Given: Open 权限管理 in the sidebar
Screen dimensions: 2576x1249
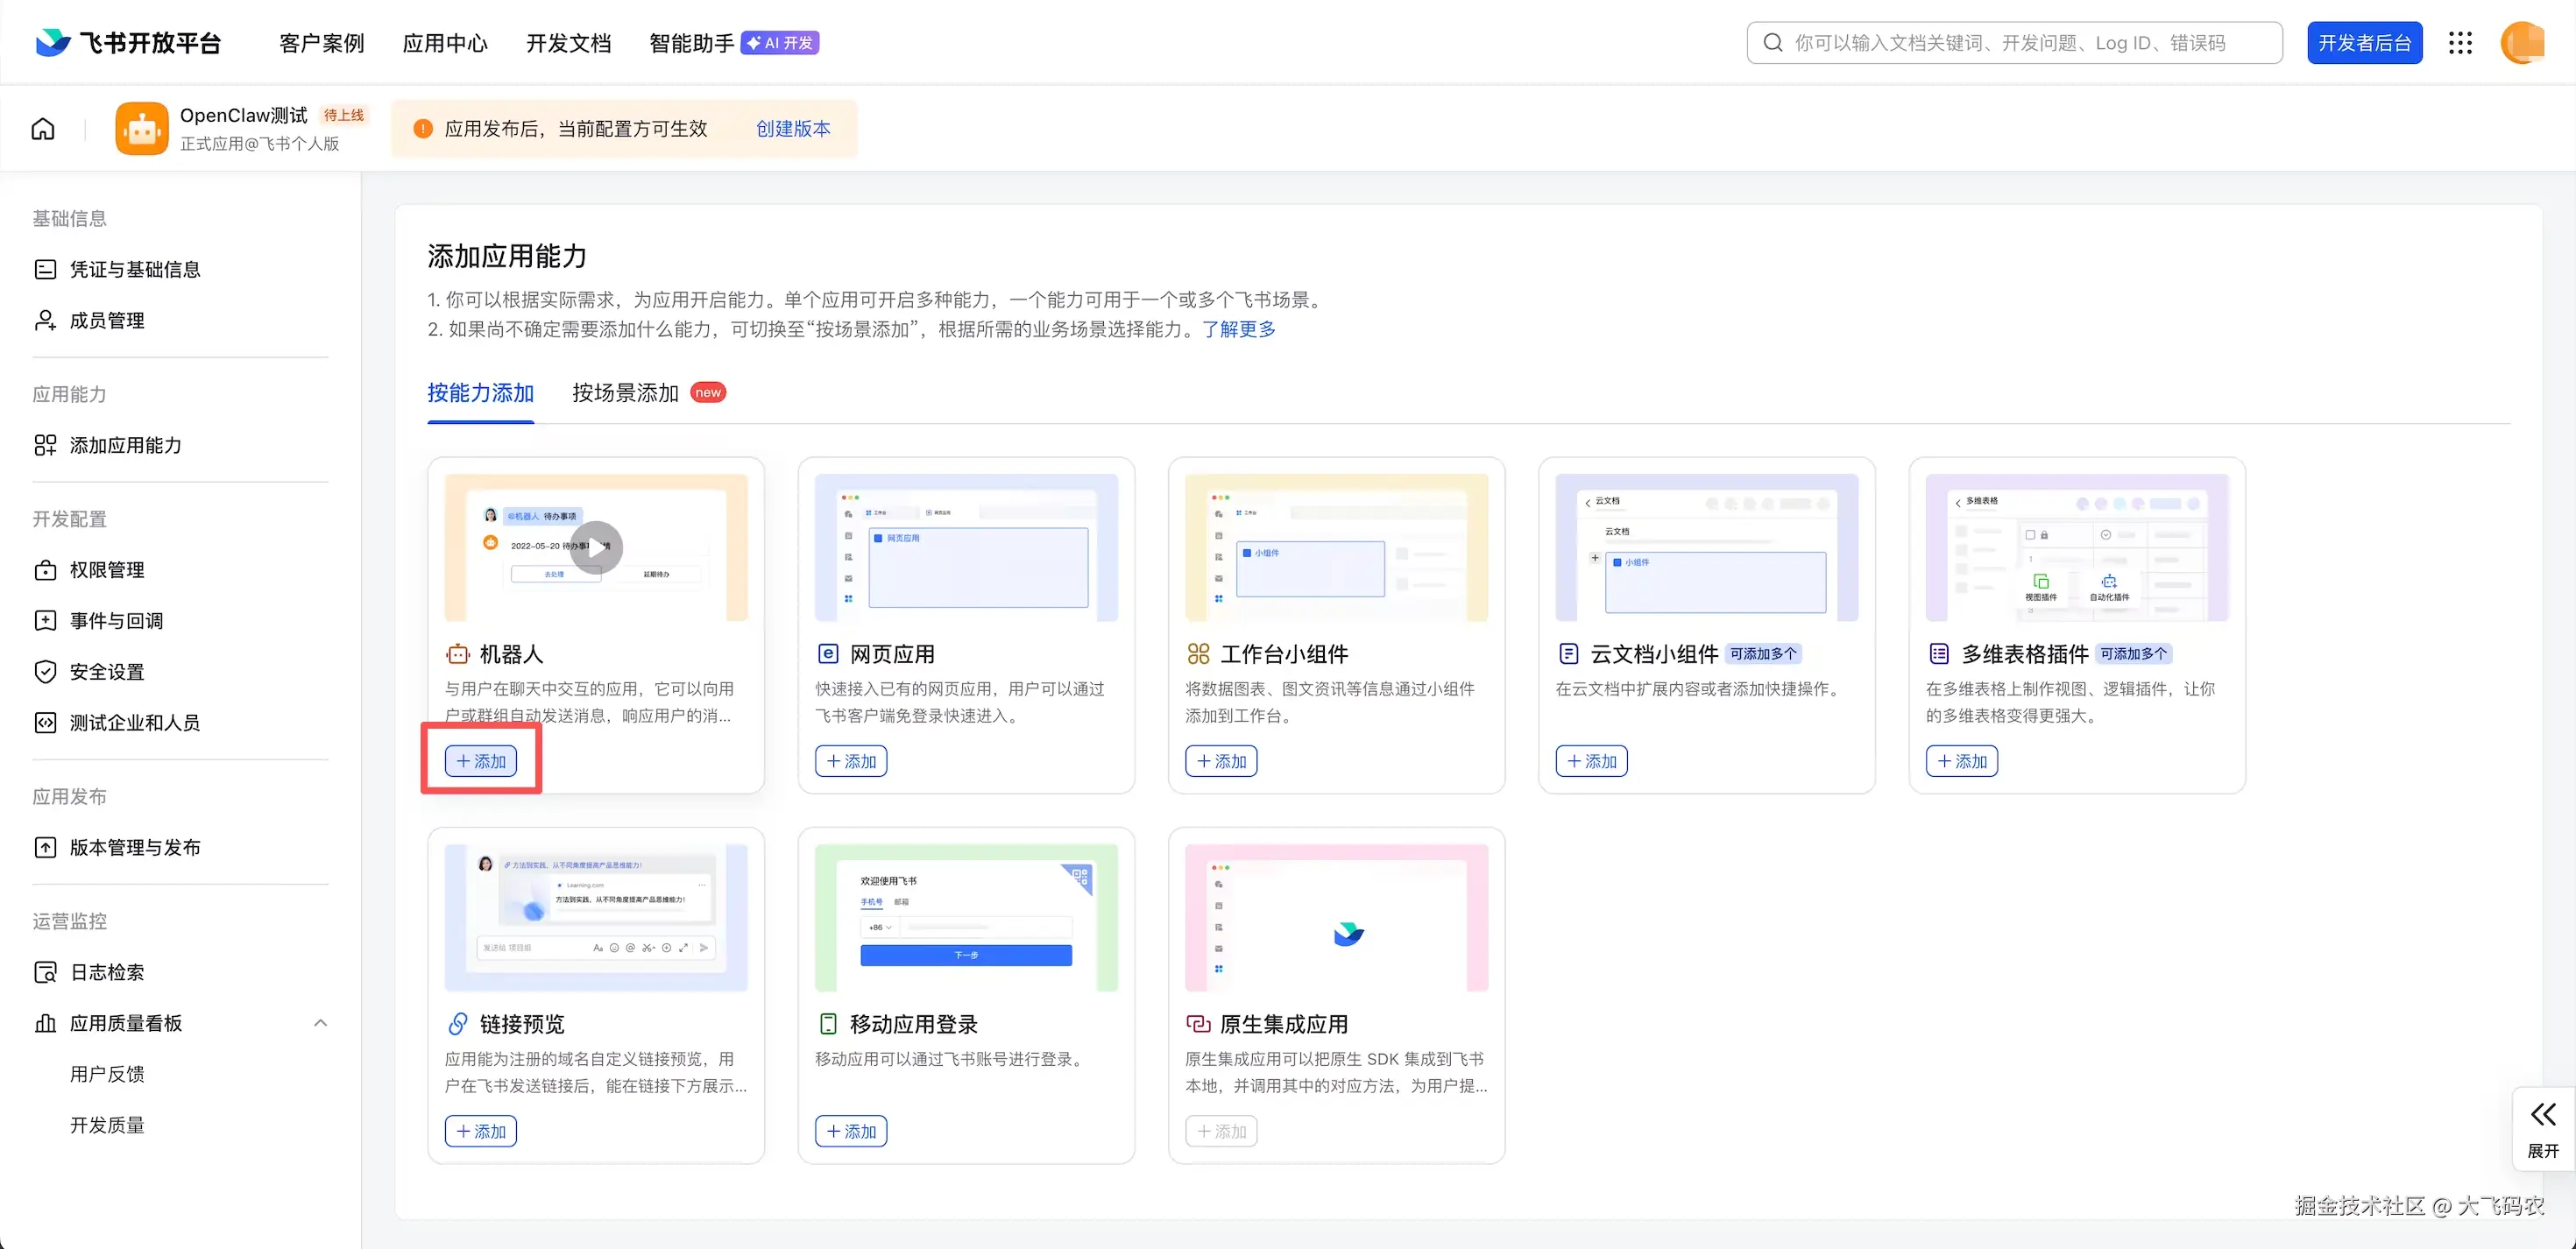Looking at the screenshot, I should 107,570.
